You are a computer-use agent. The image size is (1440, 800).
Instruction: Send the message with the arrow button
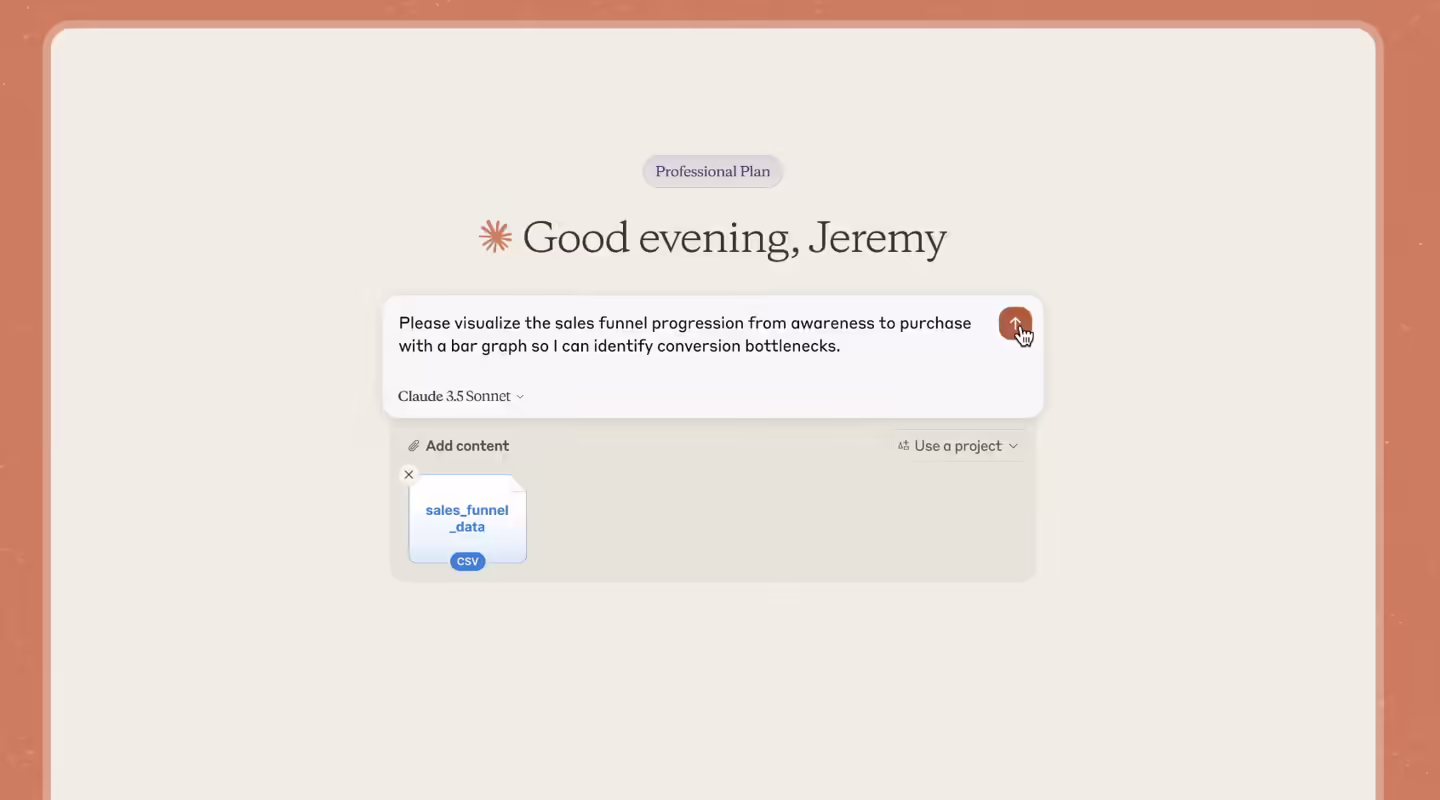(x=1014, y=323)
